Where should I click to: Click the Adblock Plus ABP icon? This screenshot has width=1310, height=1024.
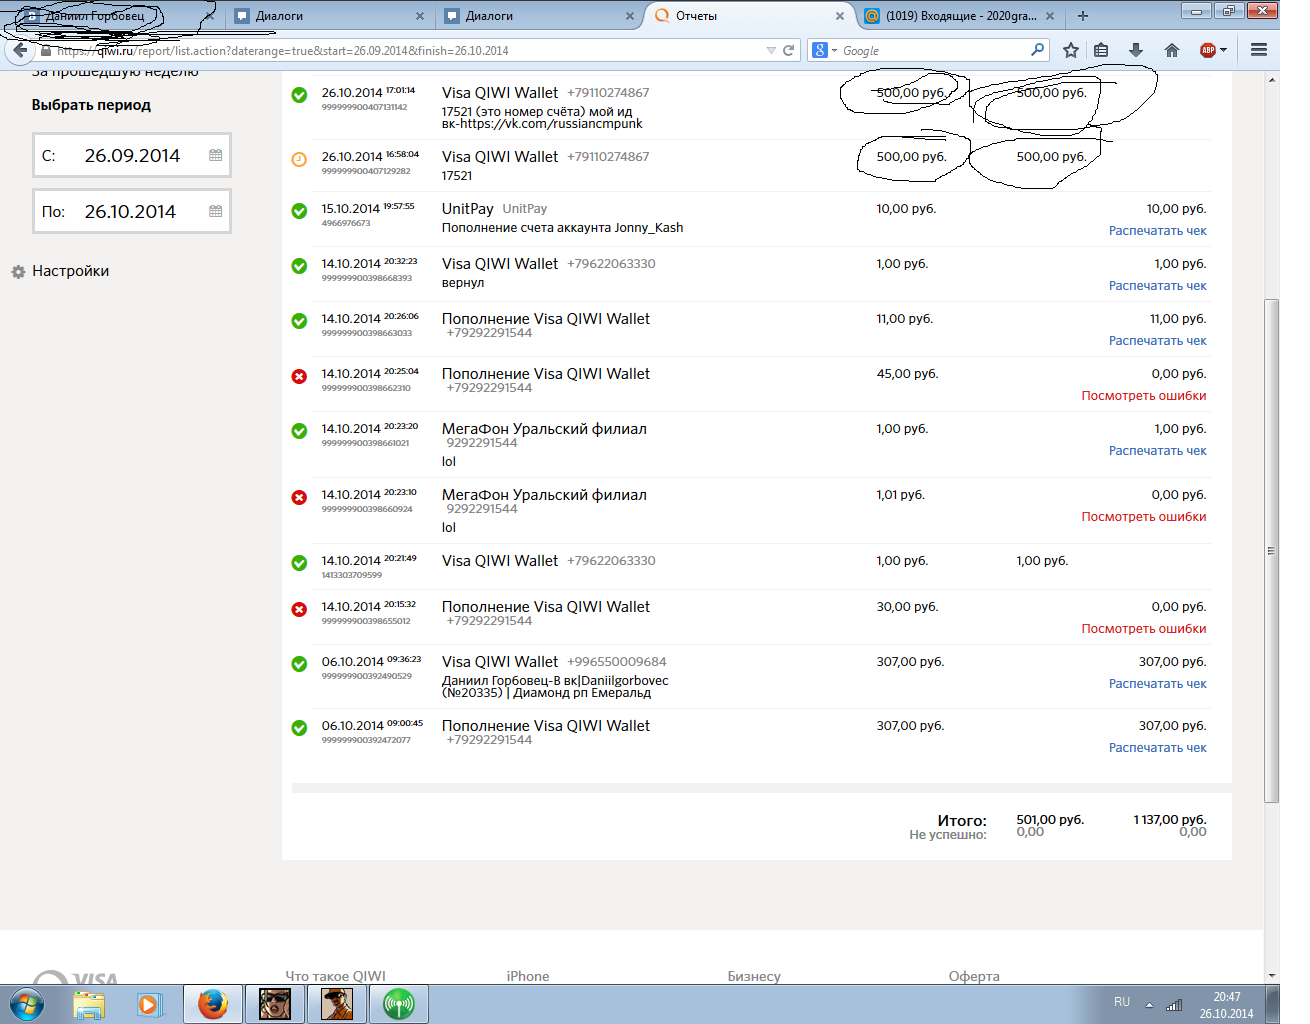pyautogui.click(x=1208, y=50)
